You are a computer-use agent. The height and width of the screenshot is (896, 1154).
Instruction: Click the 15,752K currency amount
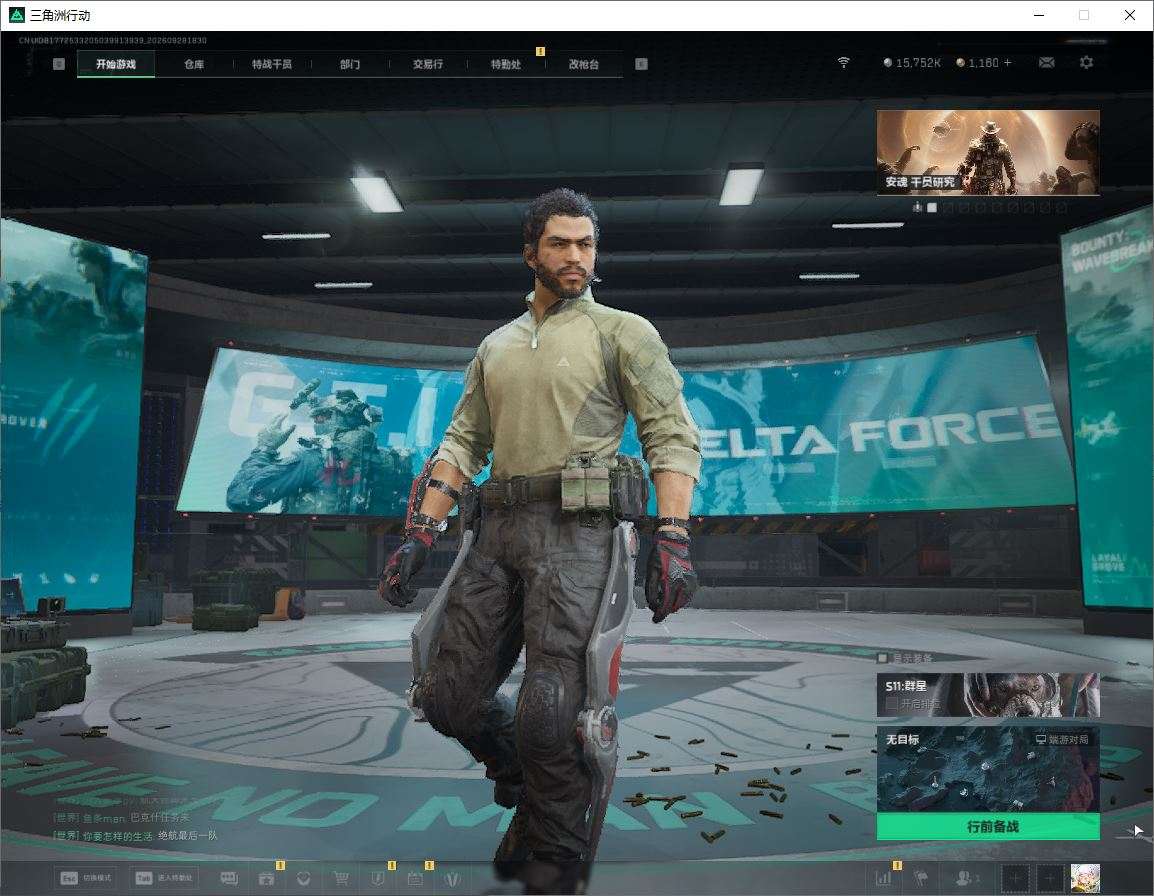[x=918, y=63]
